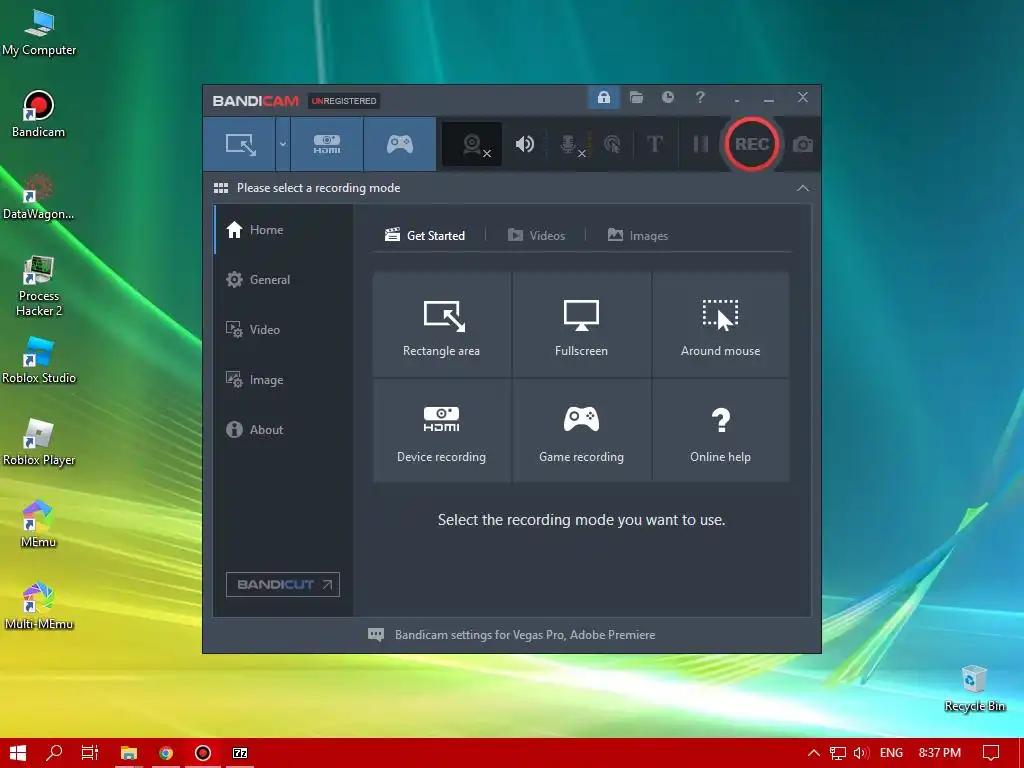1024x768 pixels.
Task: Select the Recycle Bin desktop icon
Action: pyautogui.click(x=974, y=688)
